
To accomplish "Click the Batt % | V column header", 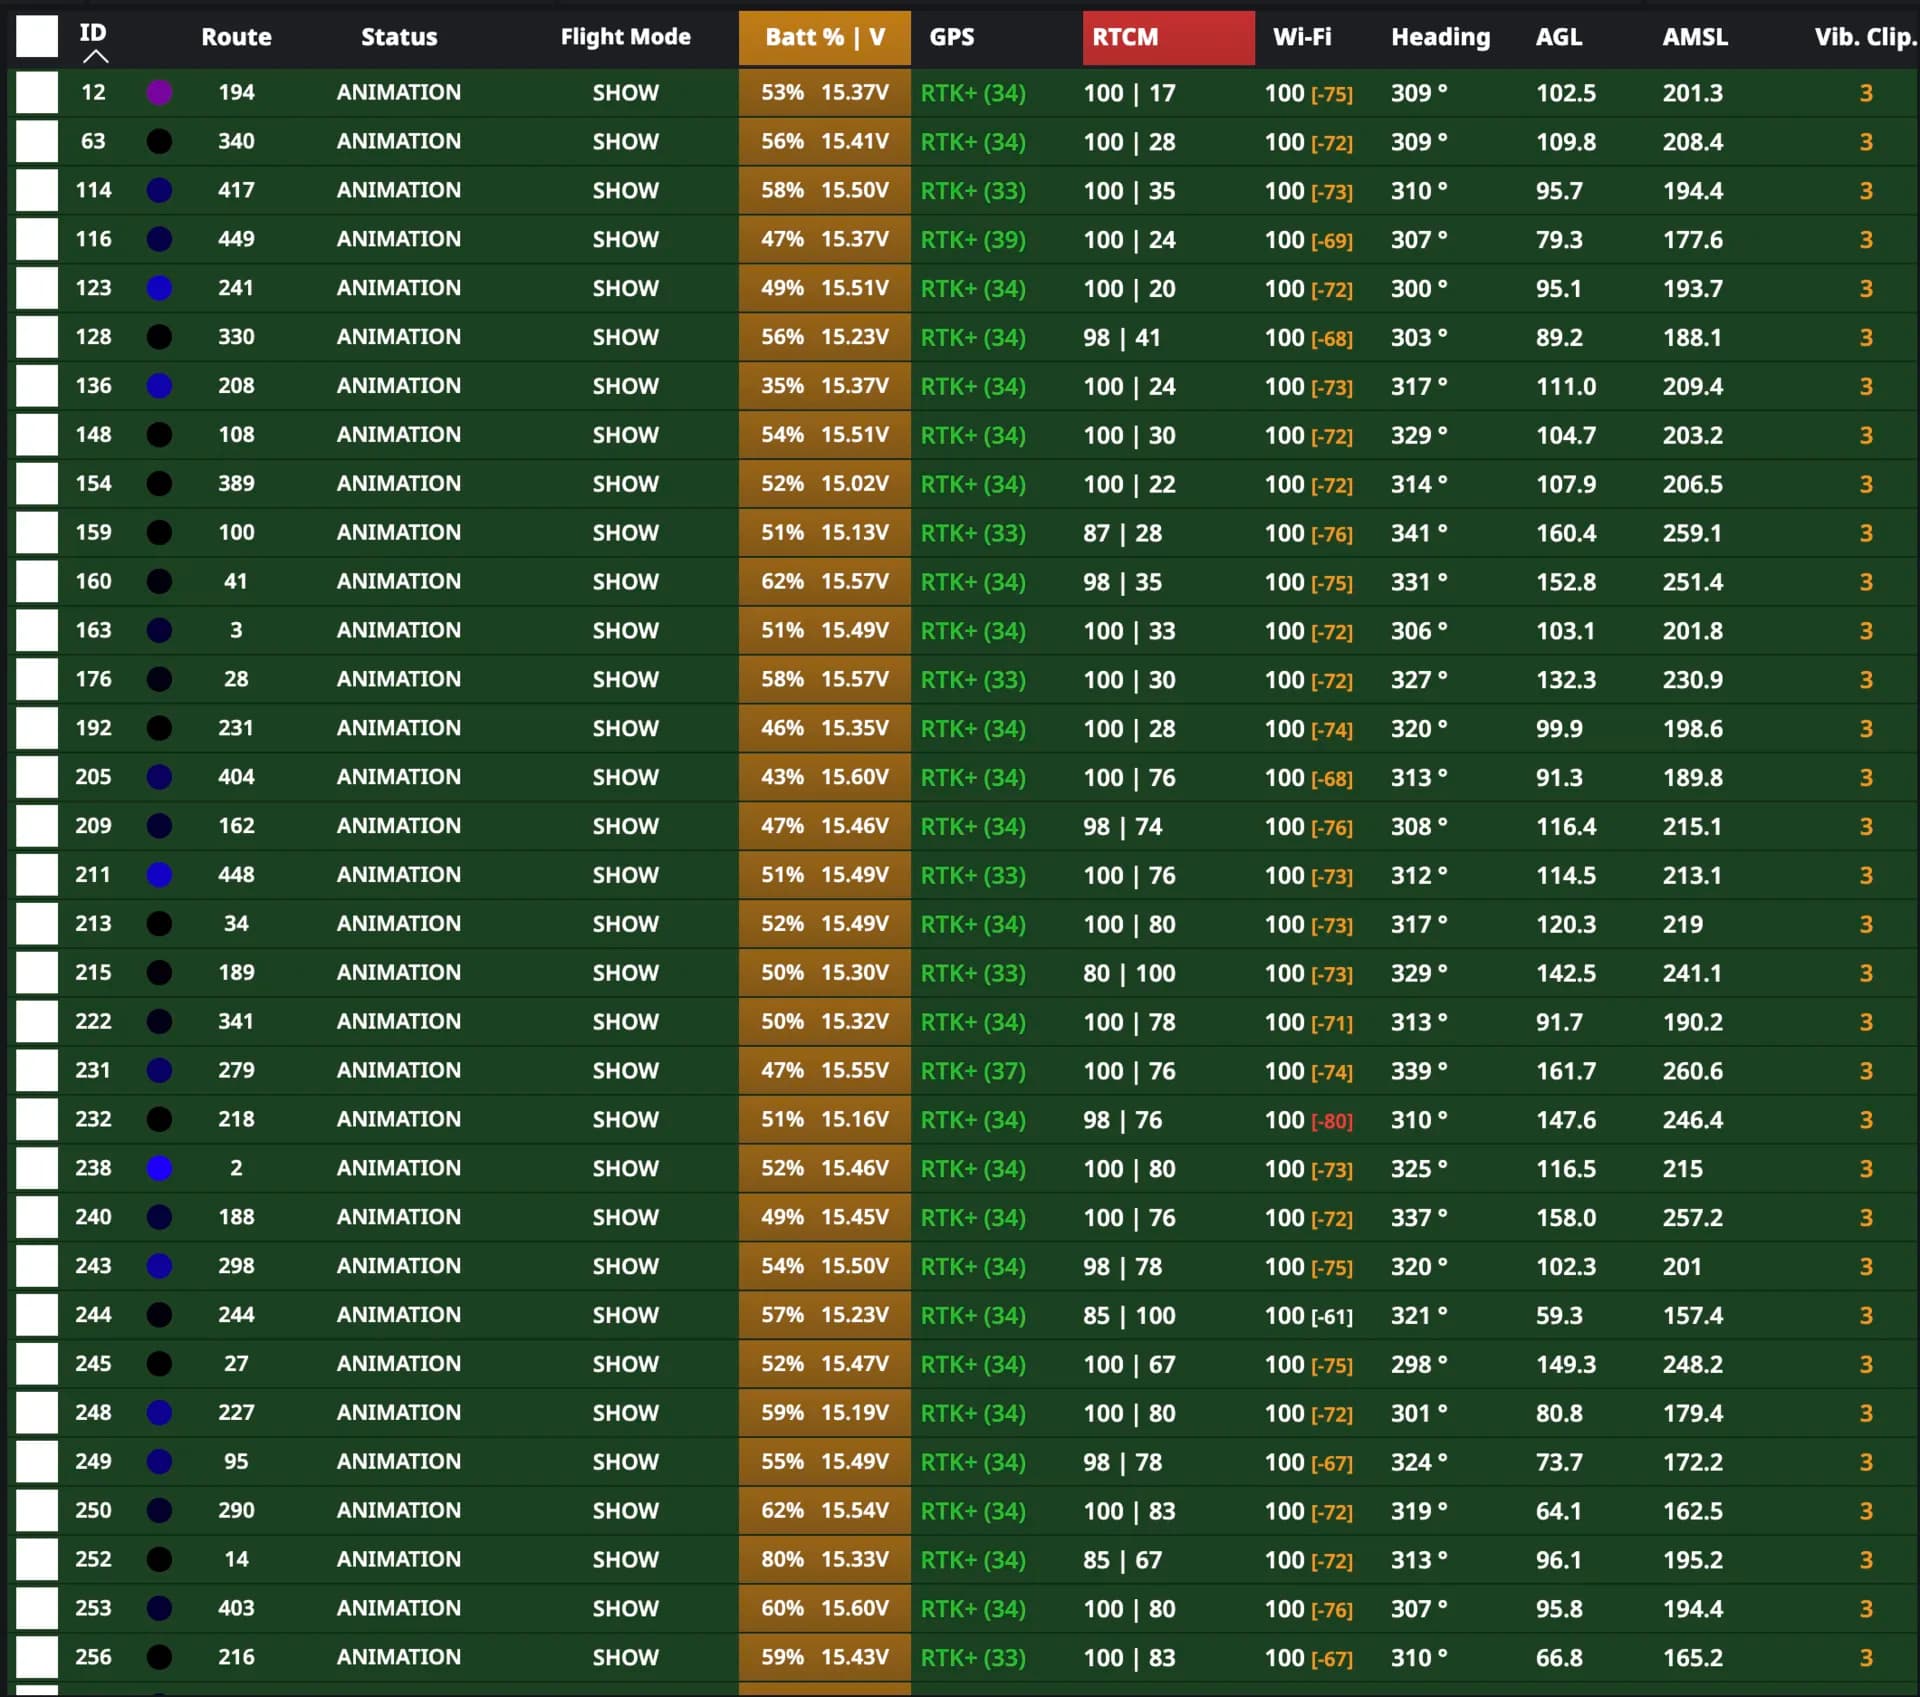I will (x=825, y=38).
